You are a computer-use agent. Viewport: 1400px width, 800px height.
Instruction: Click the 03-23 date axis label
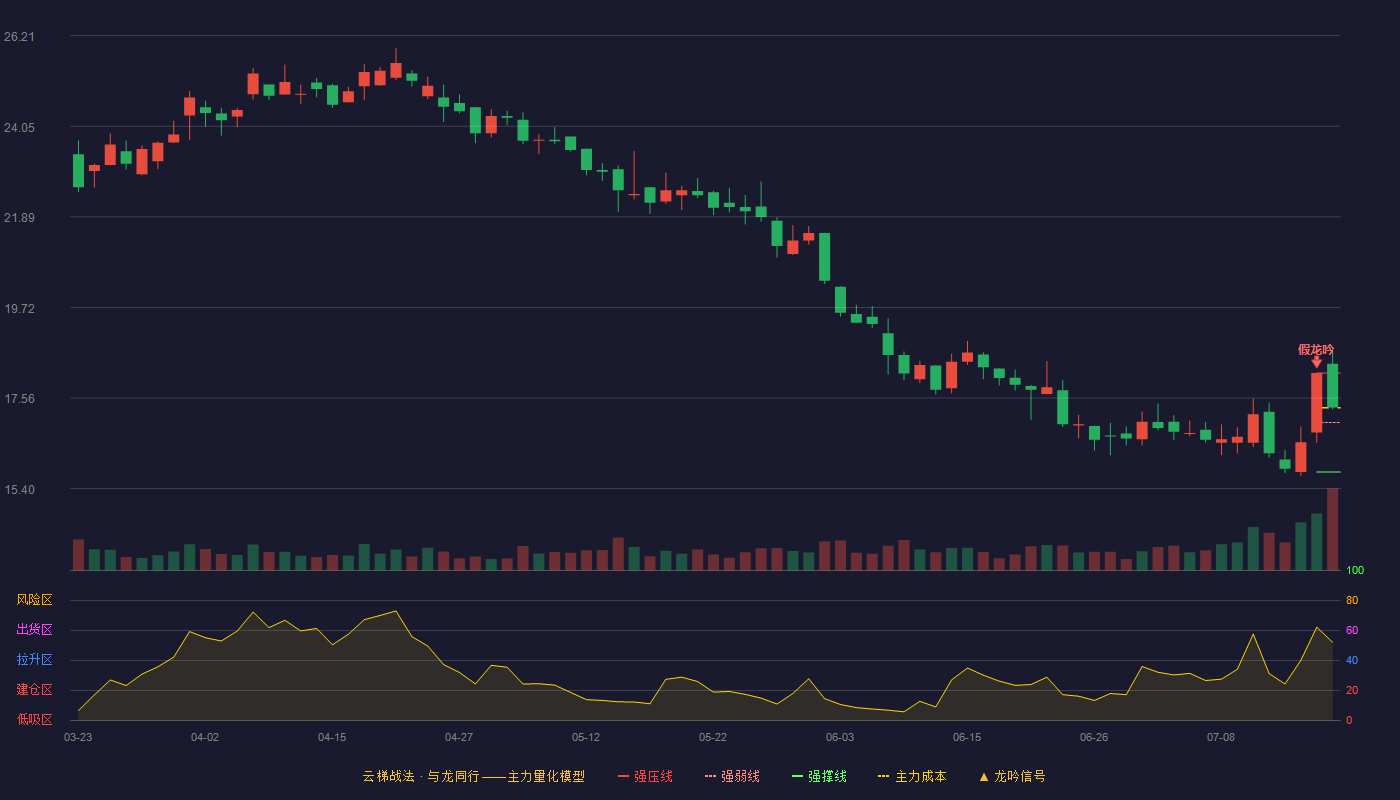coord(78,737)
